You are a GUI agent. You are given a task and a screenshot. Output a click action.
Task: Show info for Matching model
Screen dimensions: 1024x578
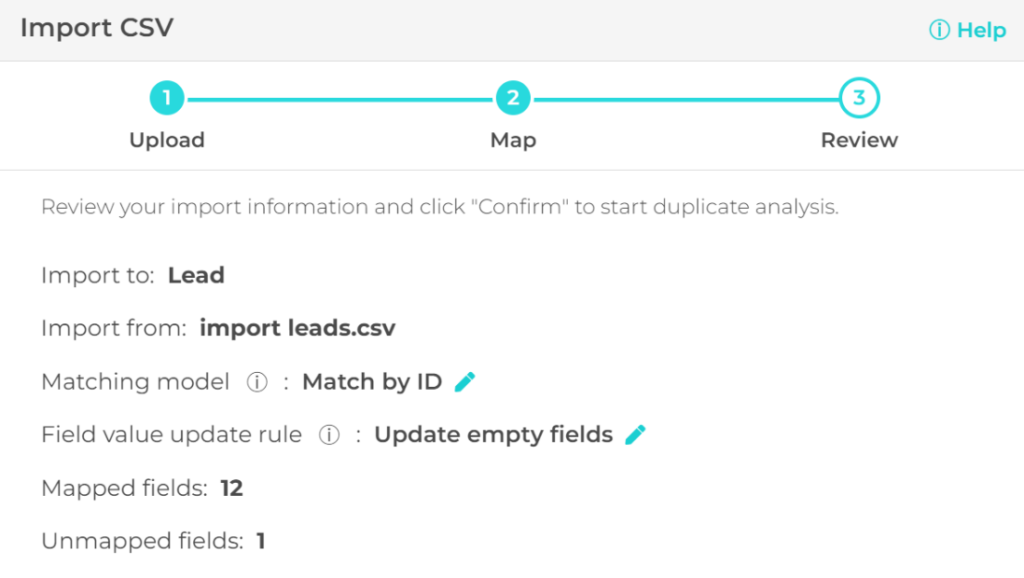click(x=257, y=382)
